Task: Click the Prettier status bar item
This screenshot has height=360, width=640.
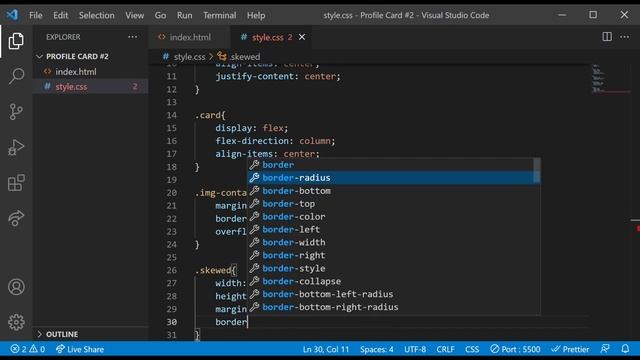Action: click(x=570, y=349)
